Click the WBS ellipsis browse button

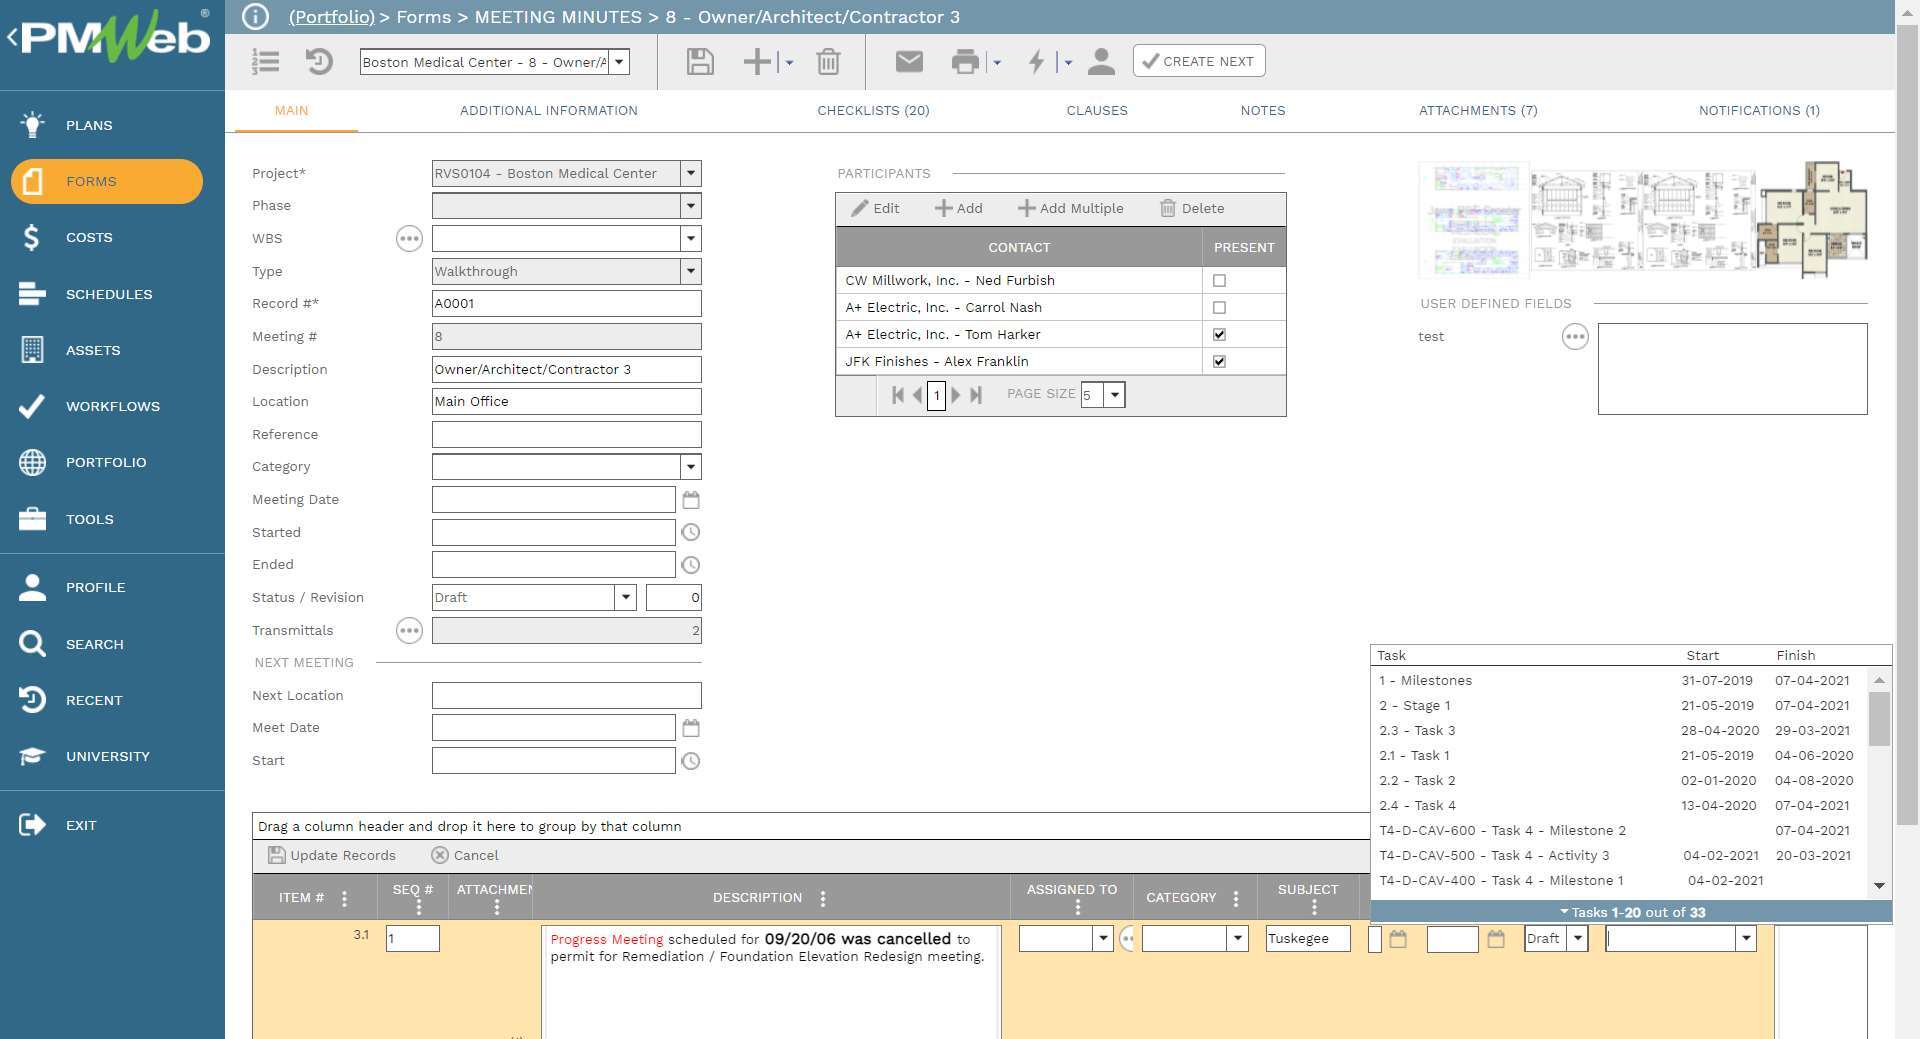pyautogui.click(x=409, y=239)
